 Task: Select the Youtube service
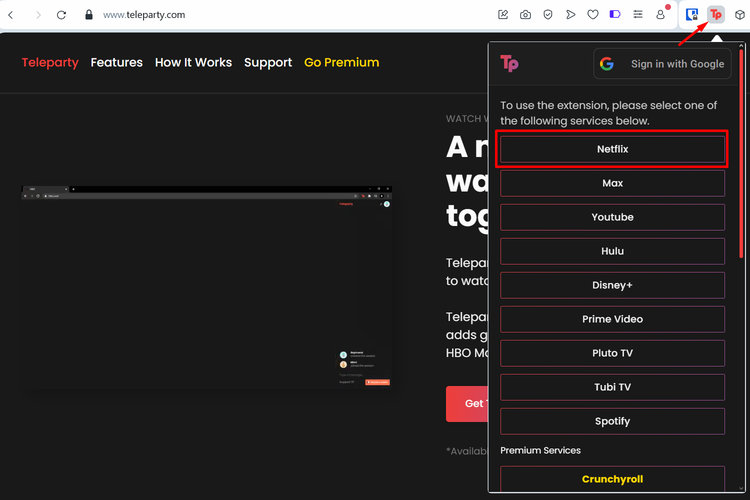pos(612,217)
